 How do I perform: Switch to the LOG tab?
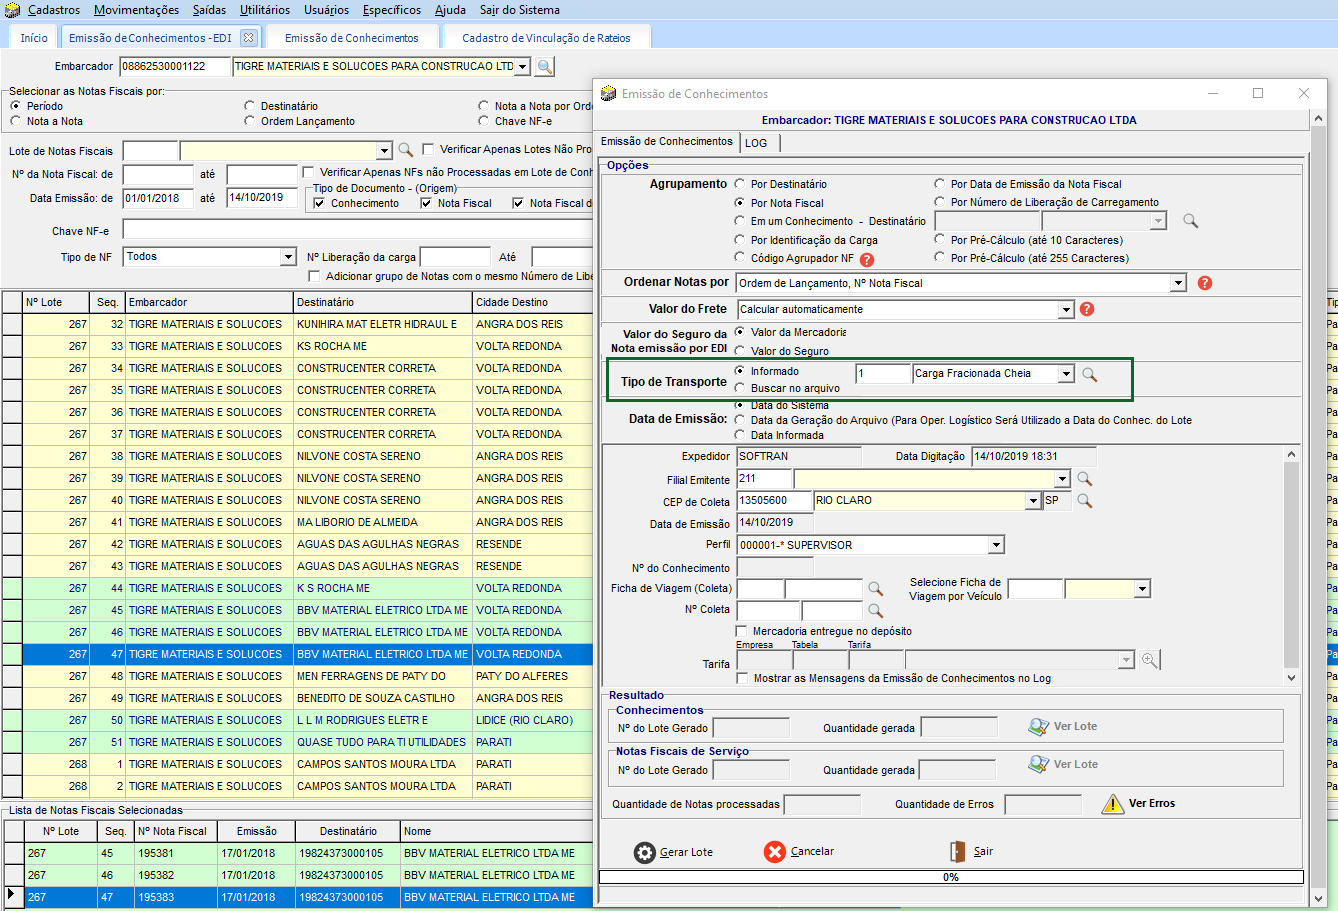point(756,143)
